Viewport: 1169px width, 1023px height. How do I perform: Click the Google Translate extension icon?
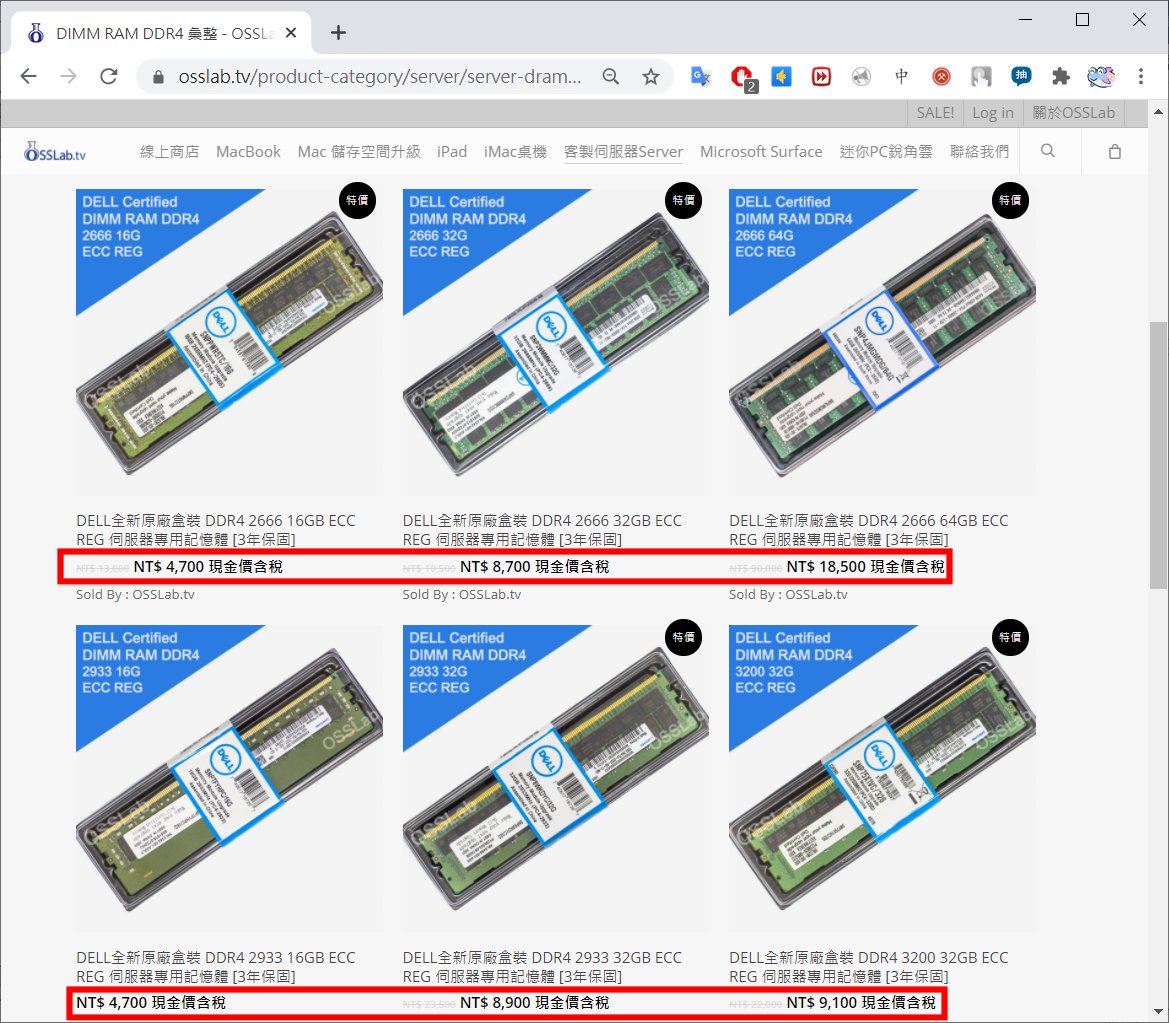701,77
